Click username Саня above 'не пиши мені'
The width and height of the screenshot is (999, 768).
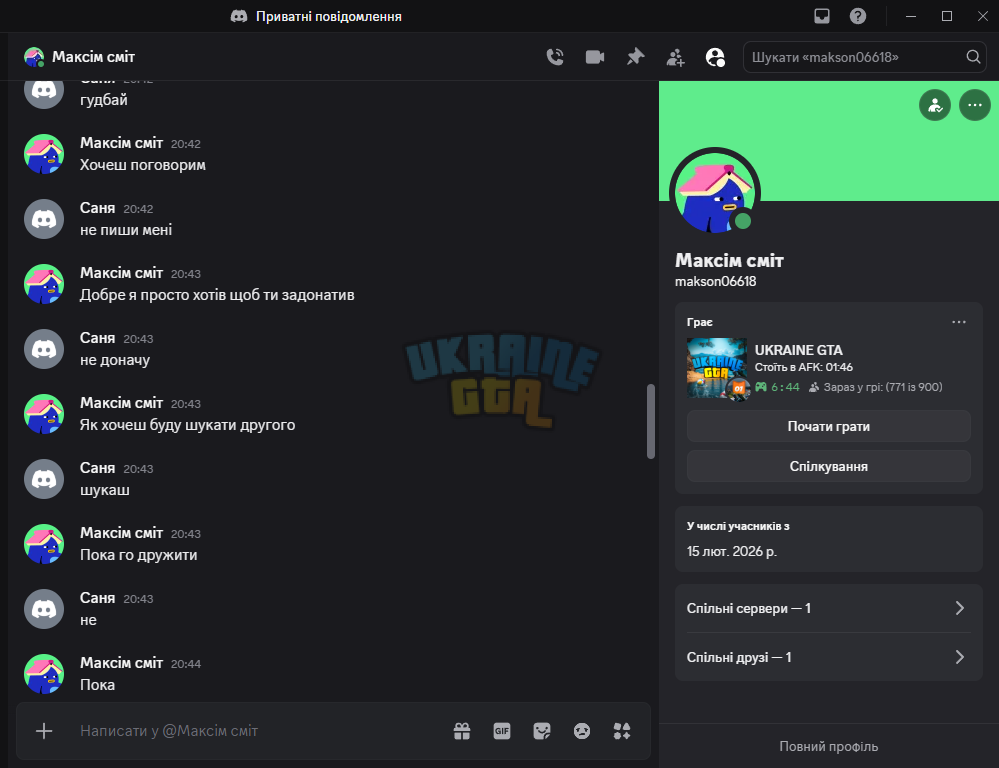(x=97, y=208)
